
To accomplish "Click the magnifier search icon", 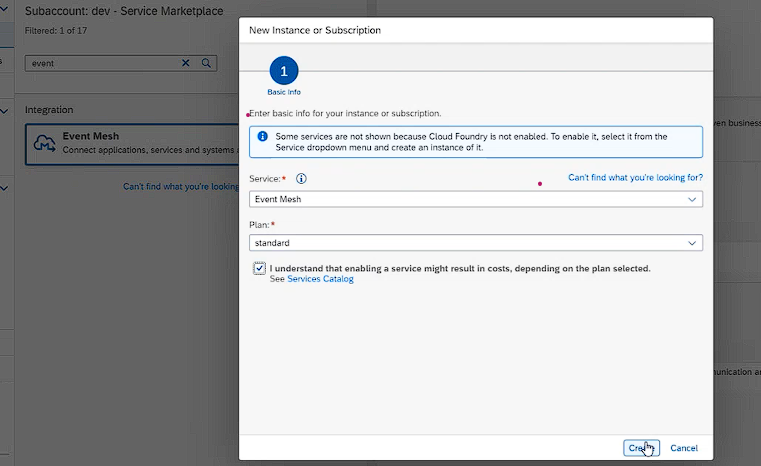I will (206, 63).
